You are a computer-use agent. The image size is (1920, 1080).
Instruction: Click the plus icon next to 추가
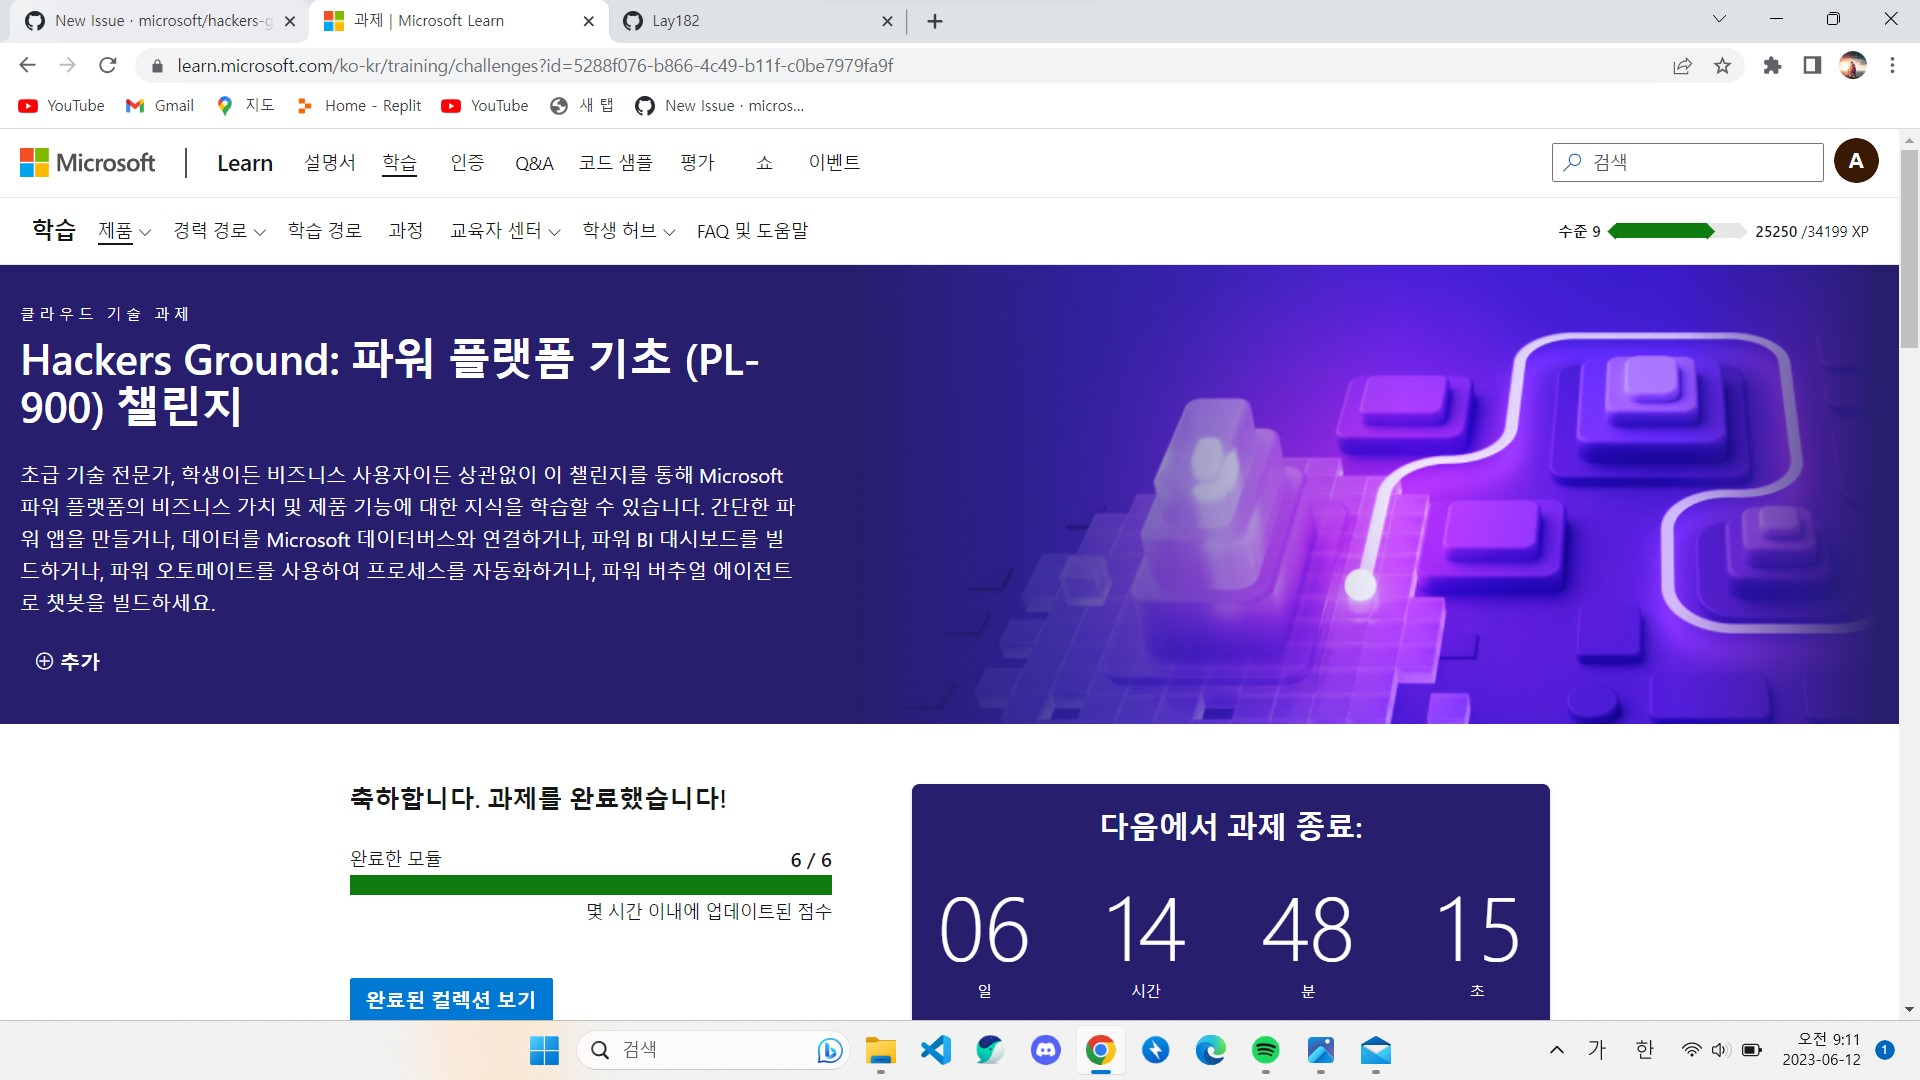click(x=43, y=661)
